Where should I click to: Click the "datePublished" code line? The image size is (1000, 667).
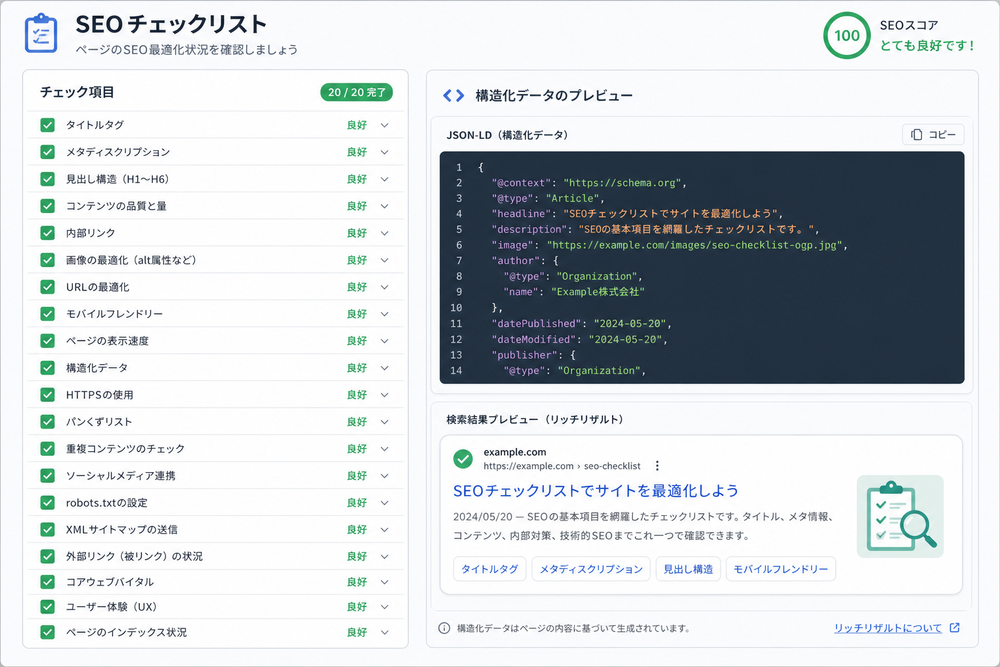click(582, 323)
